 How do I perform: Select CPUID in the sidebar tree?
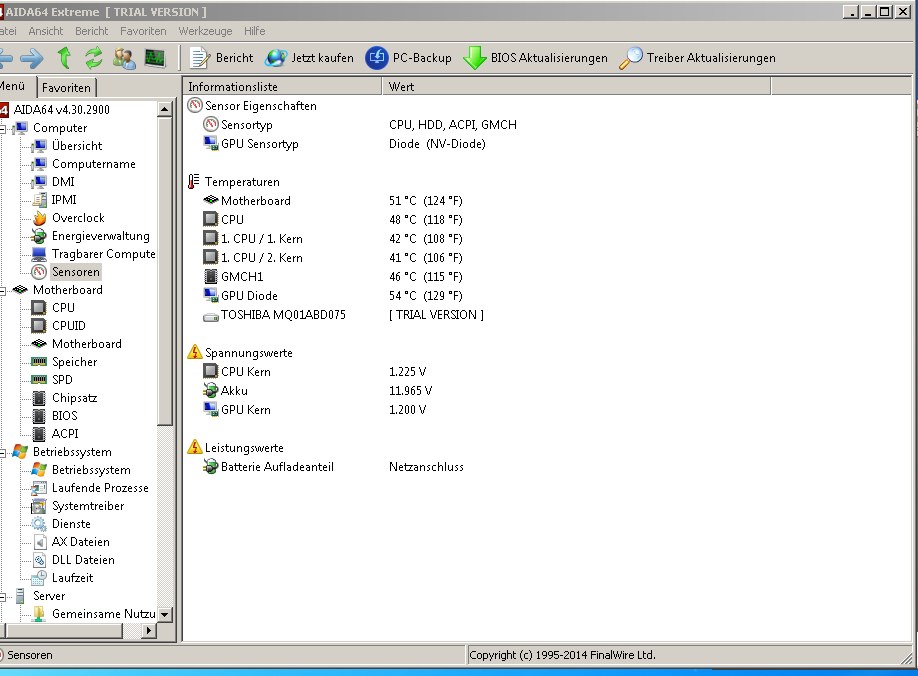click(68, 325)
